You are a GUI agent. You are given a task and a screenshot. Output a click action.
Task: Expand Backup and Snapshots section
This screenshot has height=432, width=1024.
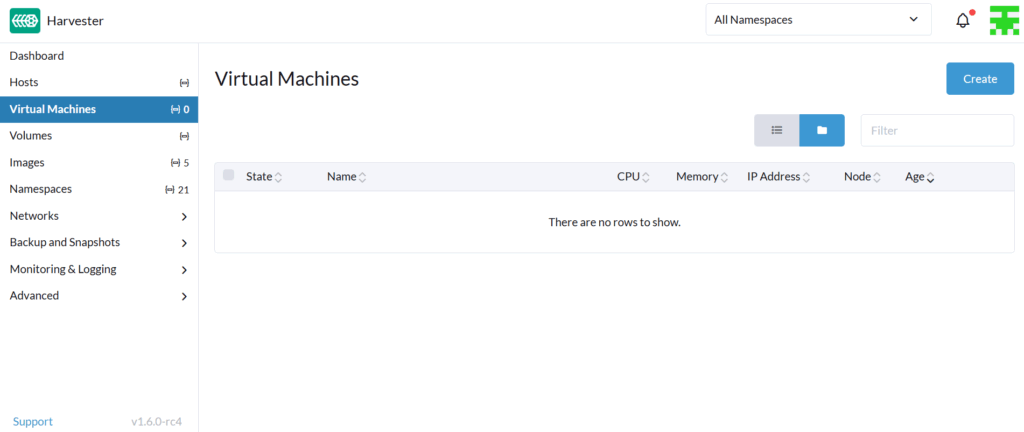pos(184,243)
